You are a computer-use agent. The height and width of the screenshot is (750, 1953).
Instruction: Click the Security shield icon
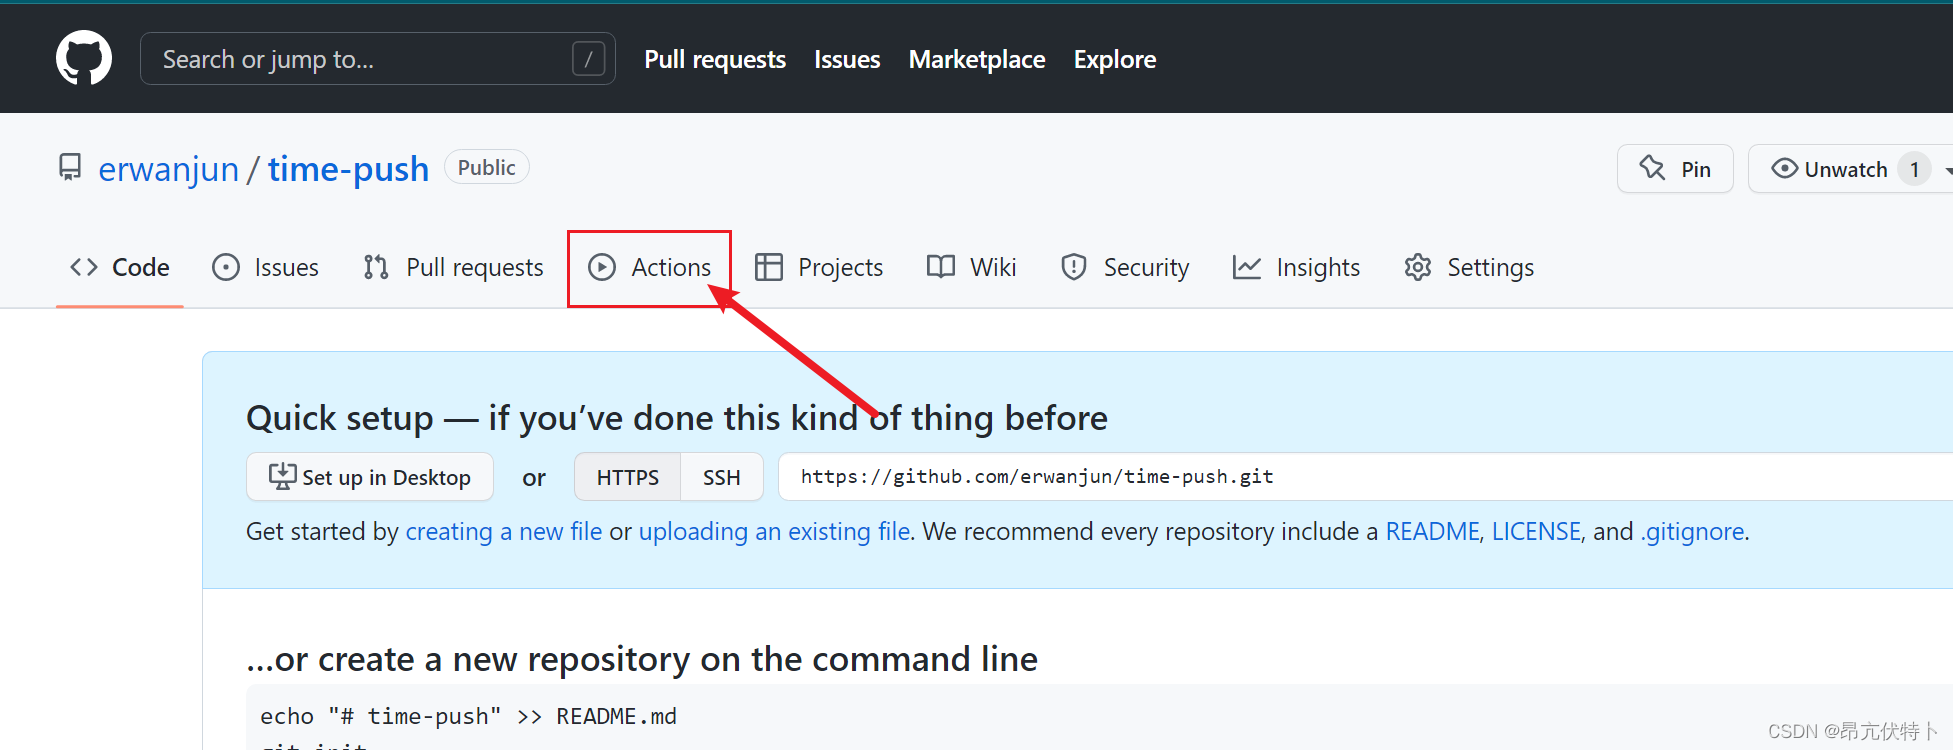coord(1074,267)
